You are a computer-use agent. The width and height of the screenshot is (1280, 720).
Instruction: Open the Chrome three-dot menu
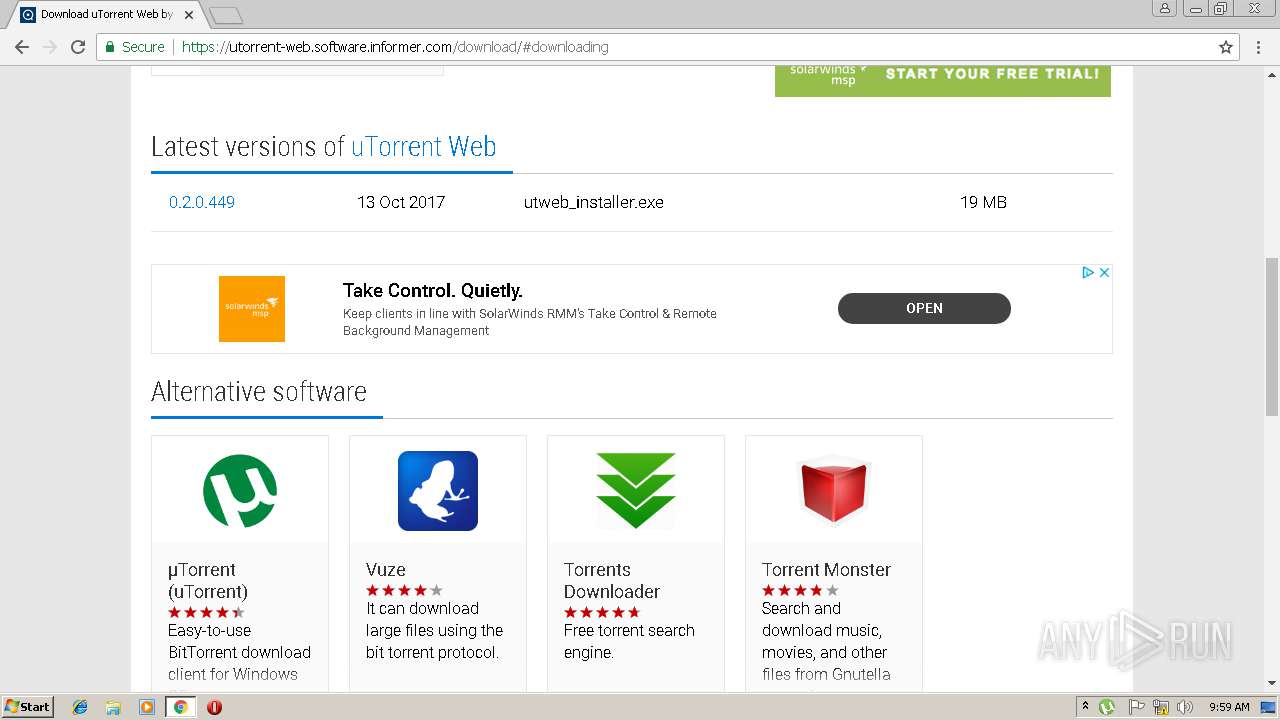click(x=1259, y=47)
